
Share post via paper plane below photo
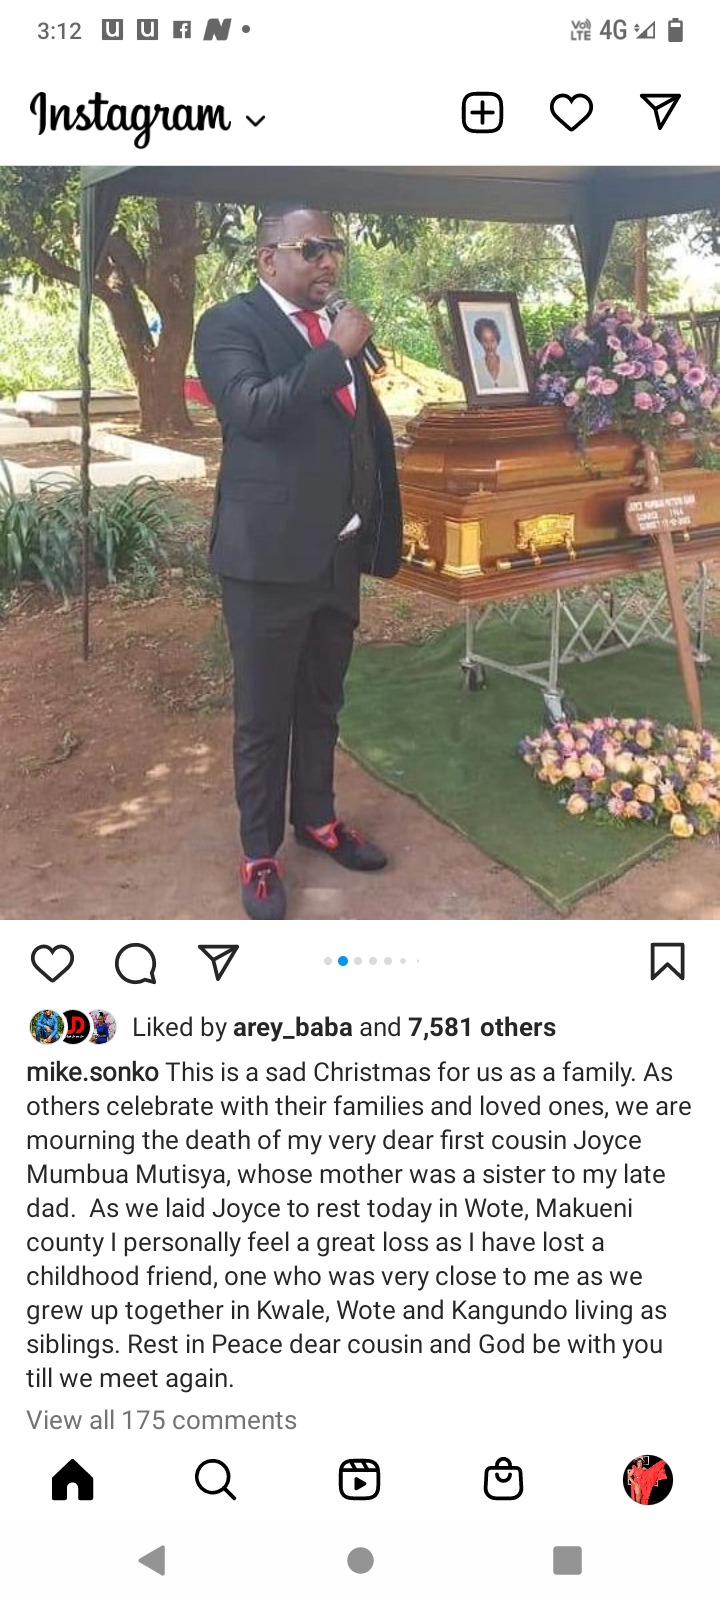coord(218,961)
